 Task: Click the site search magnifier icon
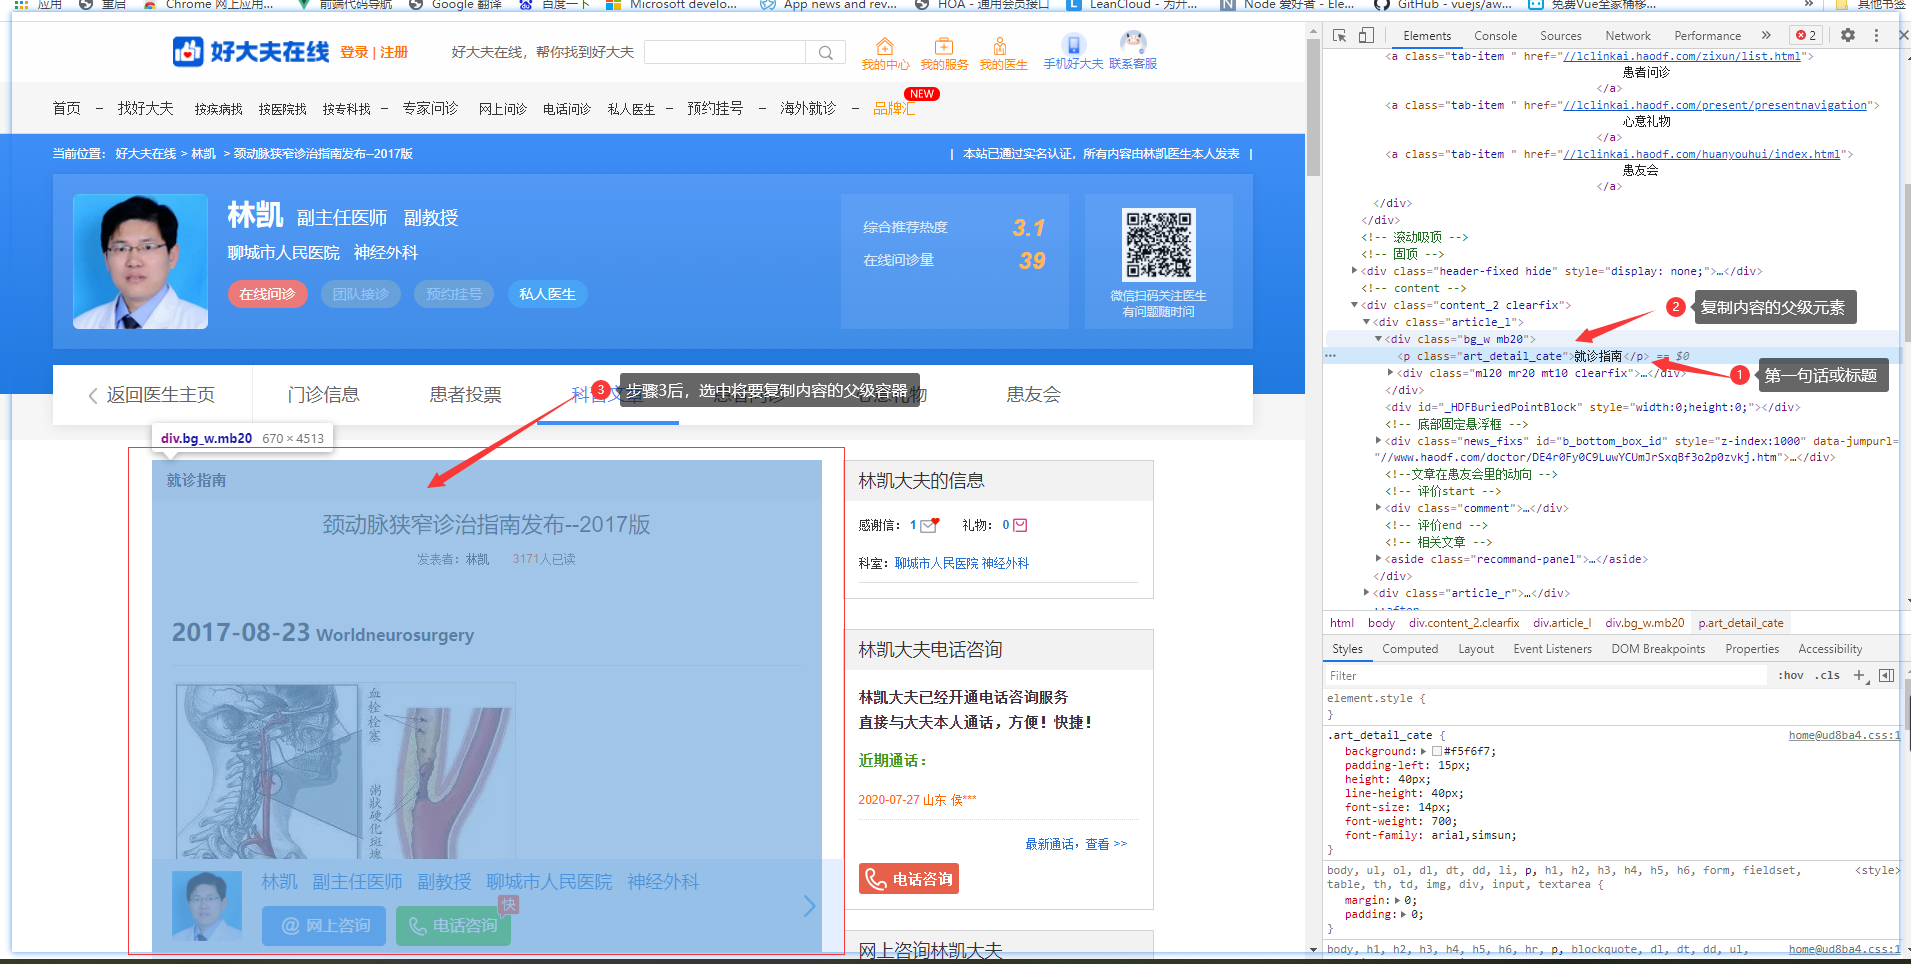[825, 53]
